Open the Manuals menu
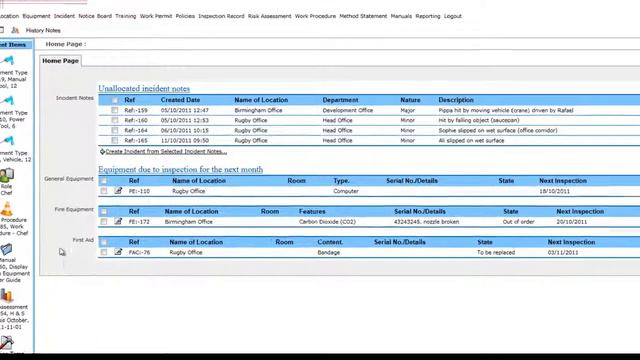Viewport: 640px width, 360px height. 401,16
